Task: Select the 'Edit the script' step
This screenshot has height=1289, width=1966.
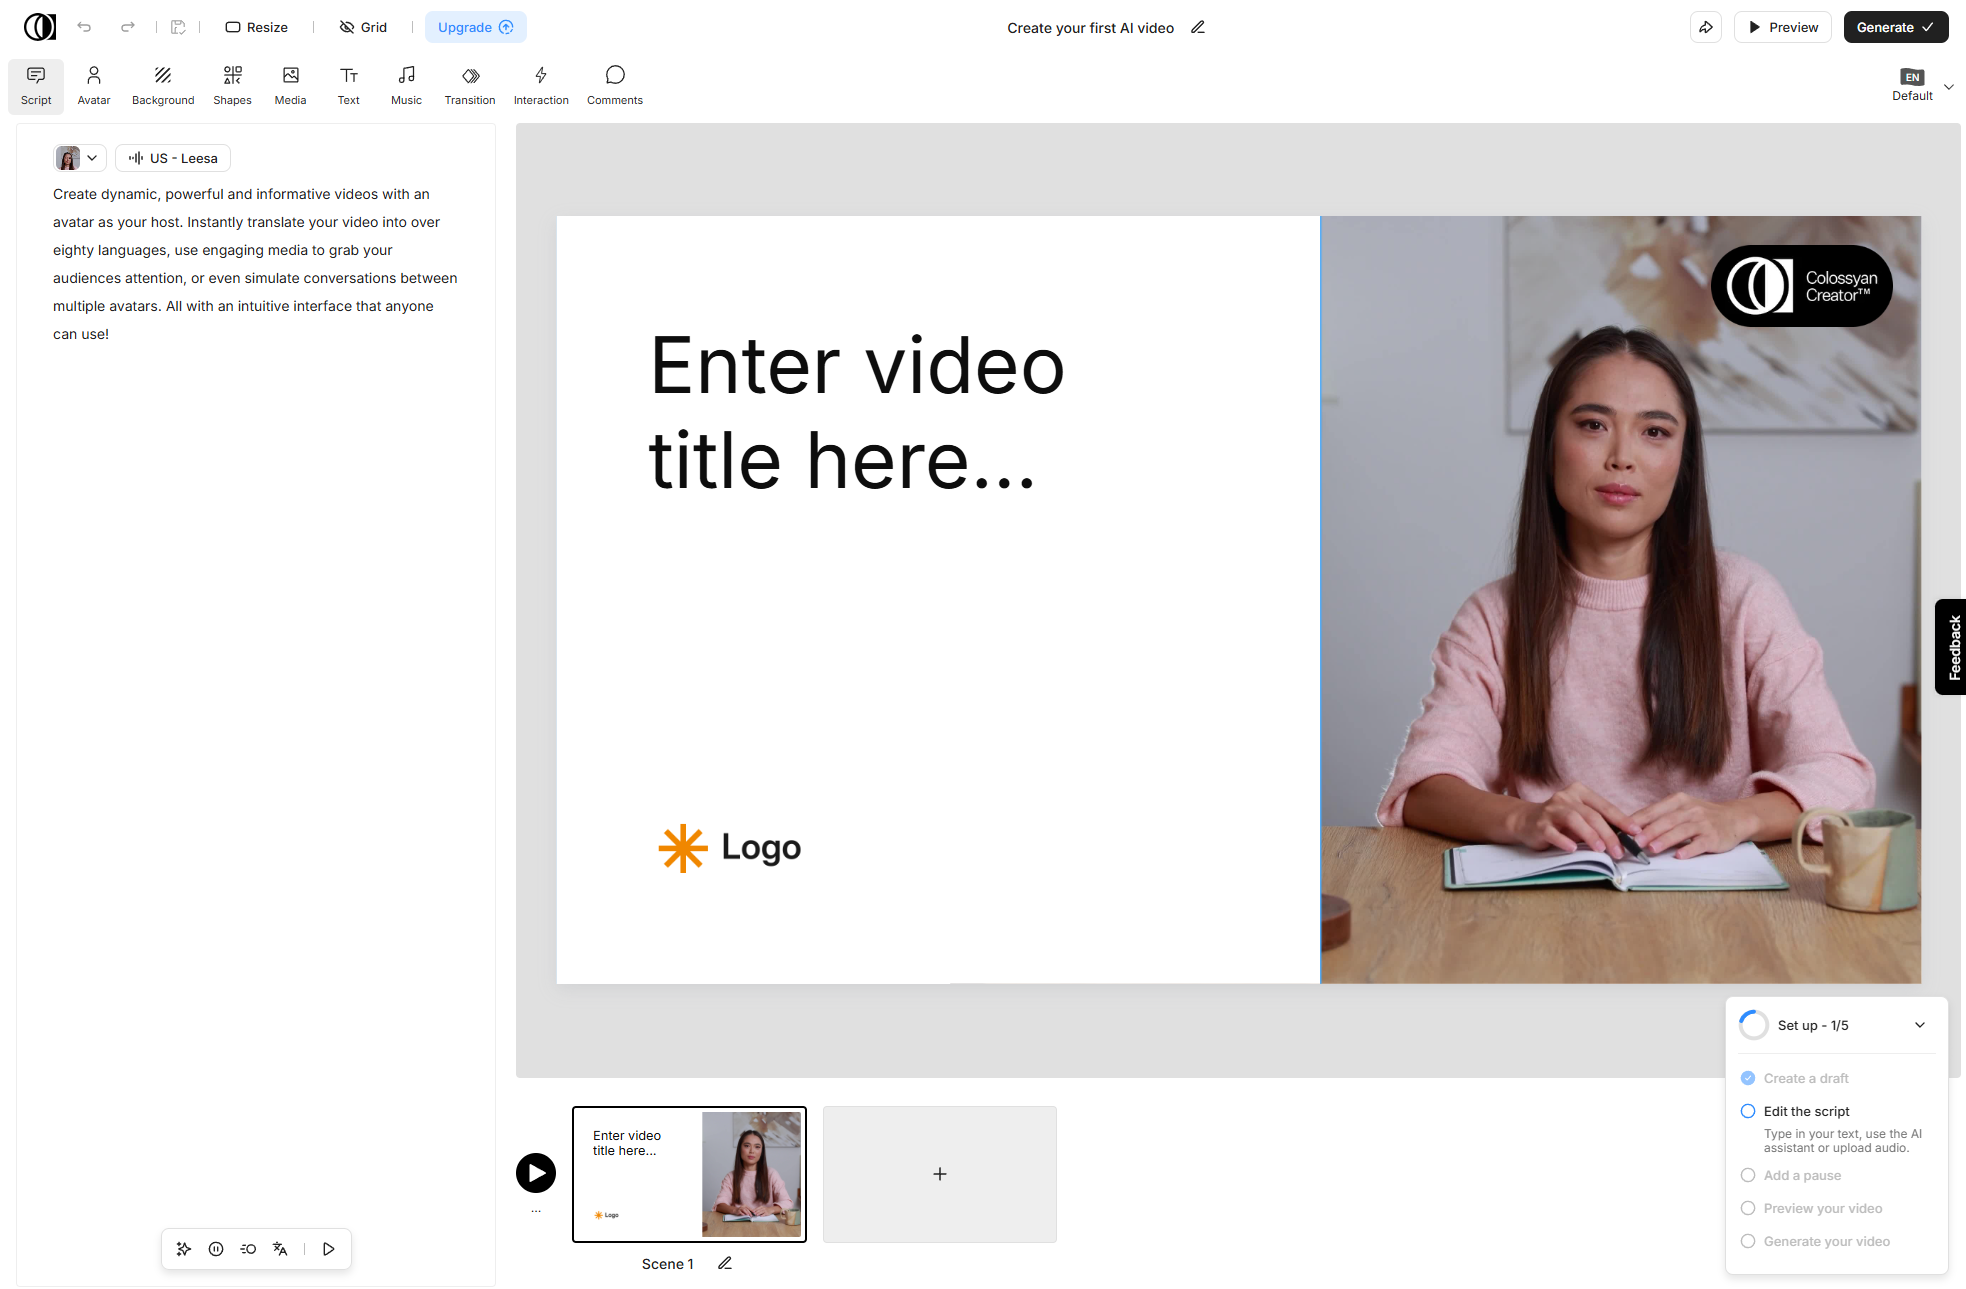Action: pyautogui.click(x=1806, y=1111)
